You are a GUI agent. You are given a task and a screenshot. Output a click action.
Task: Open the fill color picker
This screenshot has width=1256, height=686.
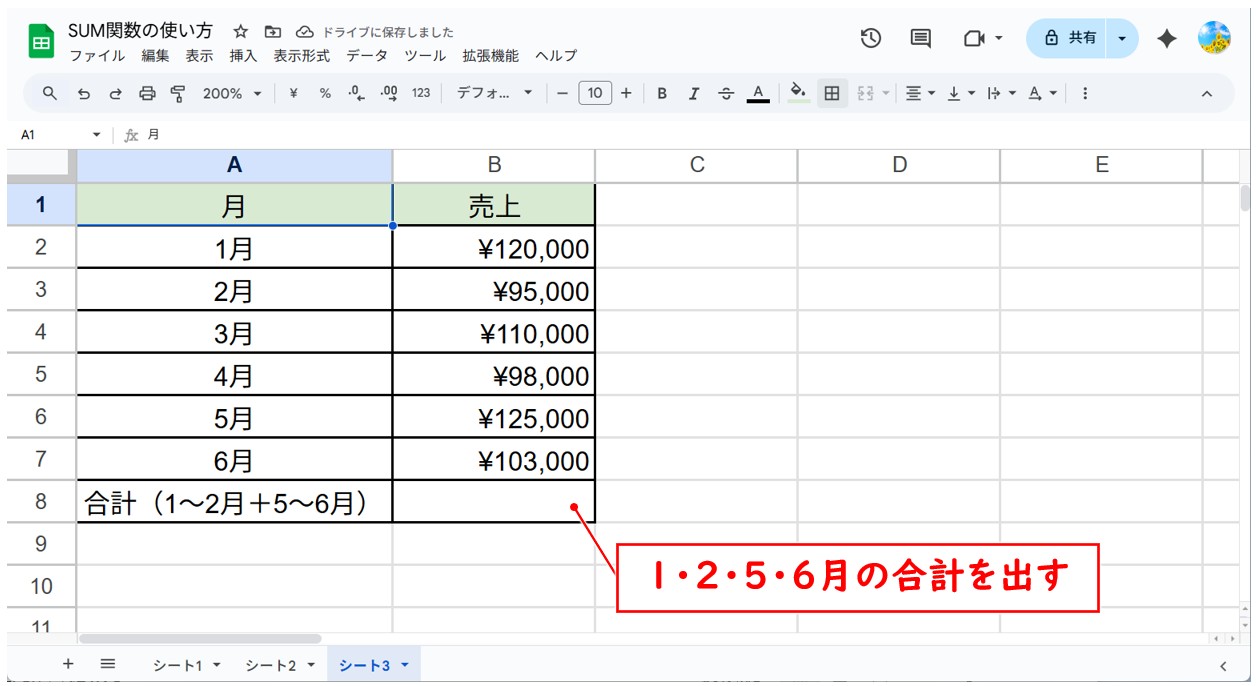798,93
